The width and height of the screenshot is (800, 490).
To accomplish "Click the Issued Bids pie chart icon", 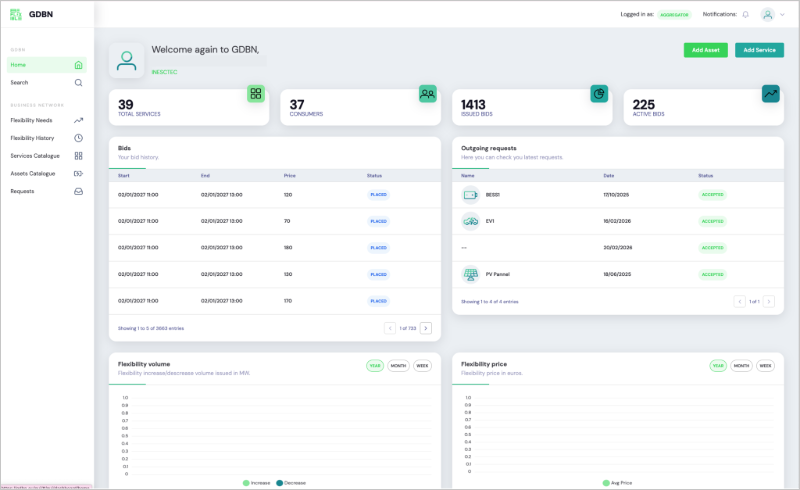I will (x=599, y=94).
